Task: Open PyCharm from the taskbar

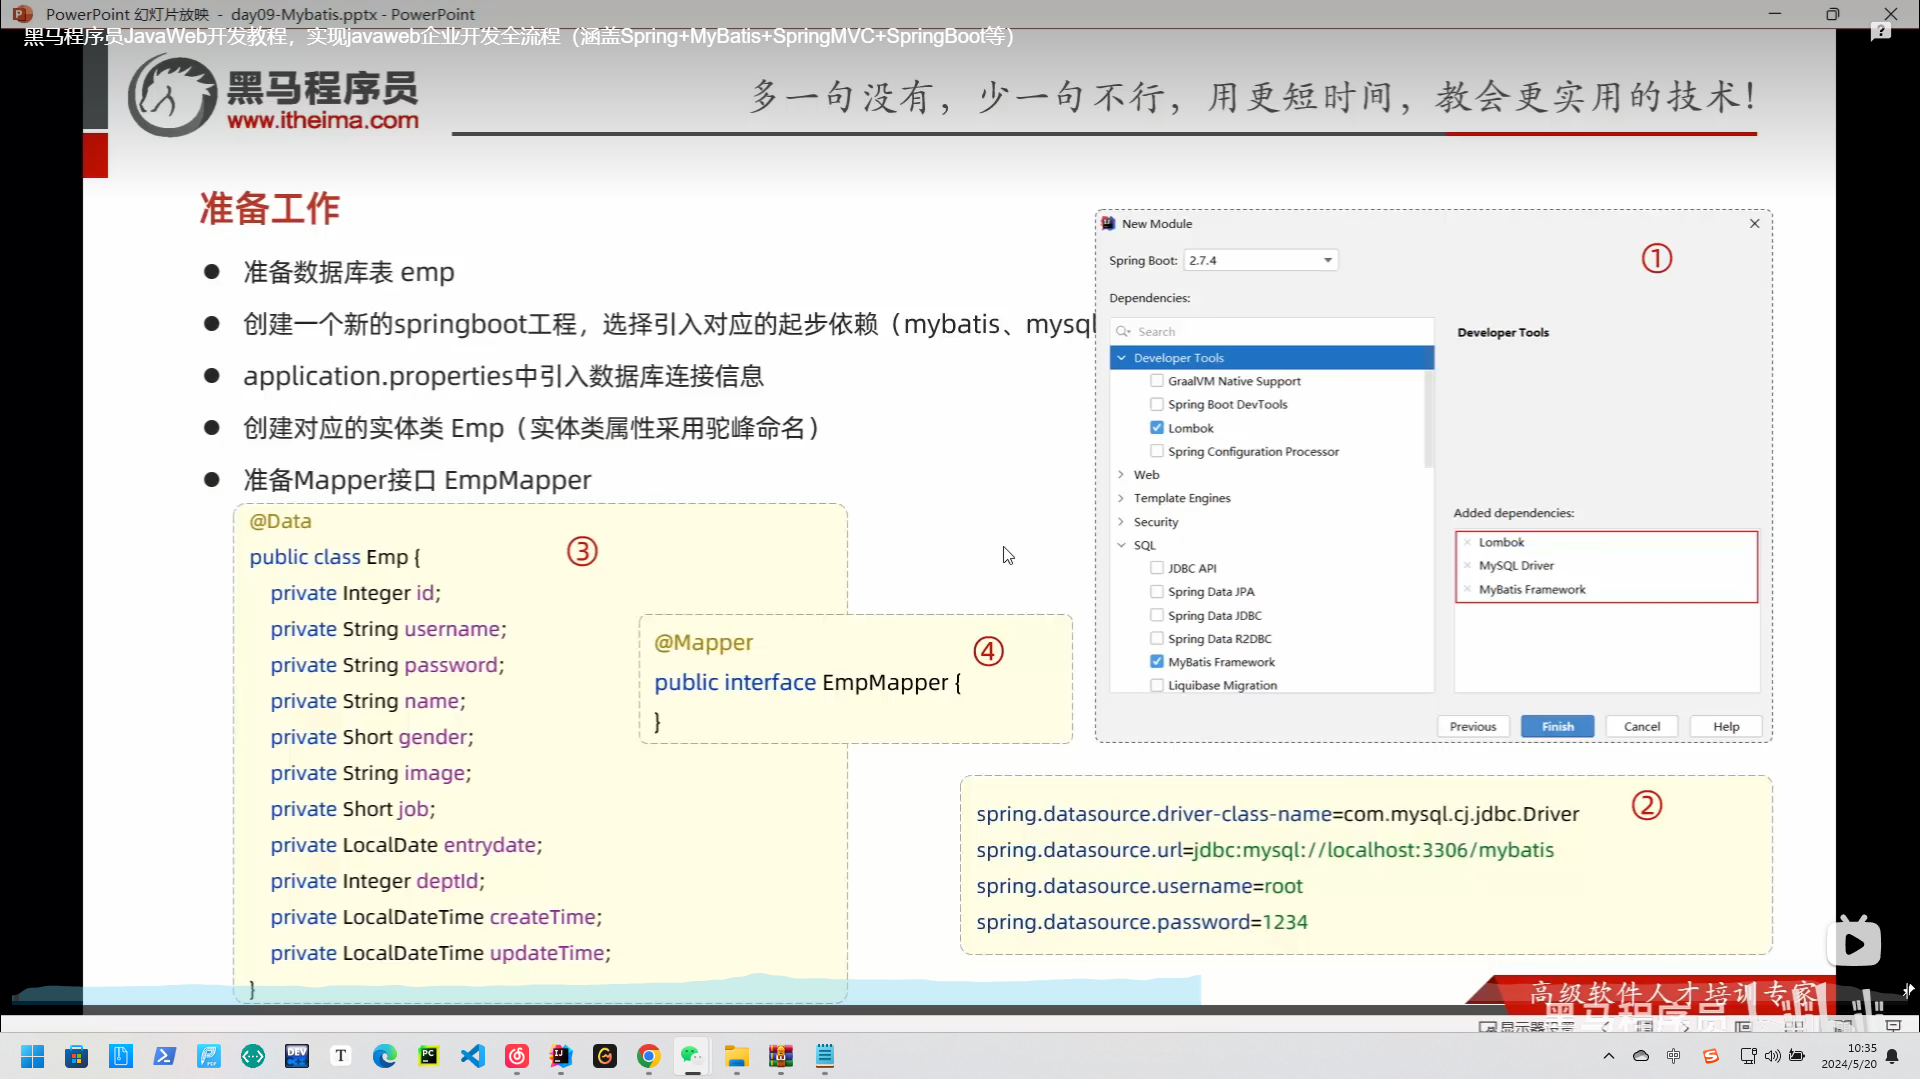Action: pyautogui.click(x=429, y=1056)
